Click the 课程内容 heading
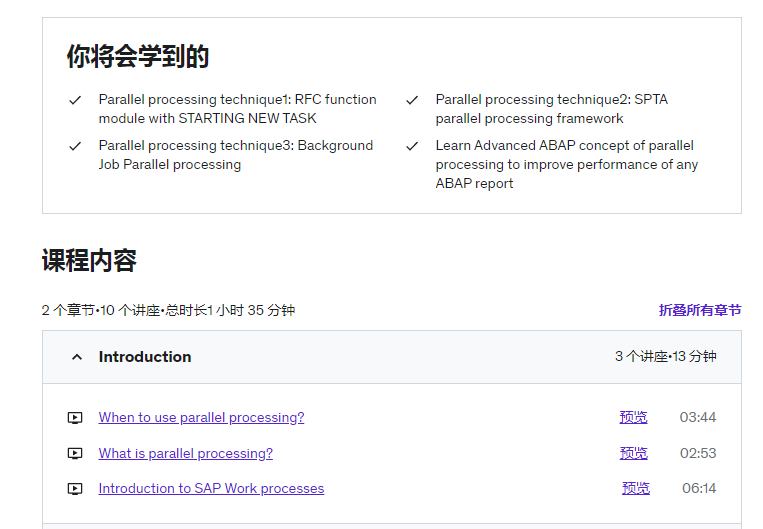The height and width of the screenshot is (529, 763). pos(89,260)
